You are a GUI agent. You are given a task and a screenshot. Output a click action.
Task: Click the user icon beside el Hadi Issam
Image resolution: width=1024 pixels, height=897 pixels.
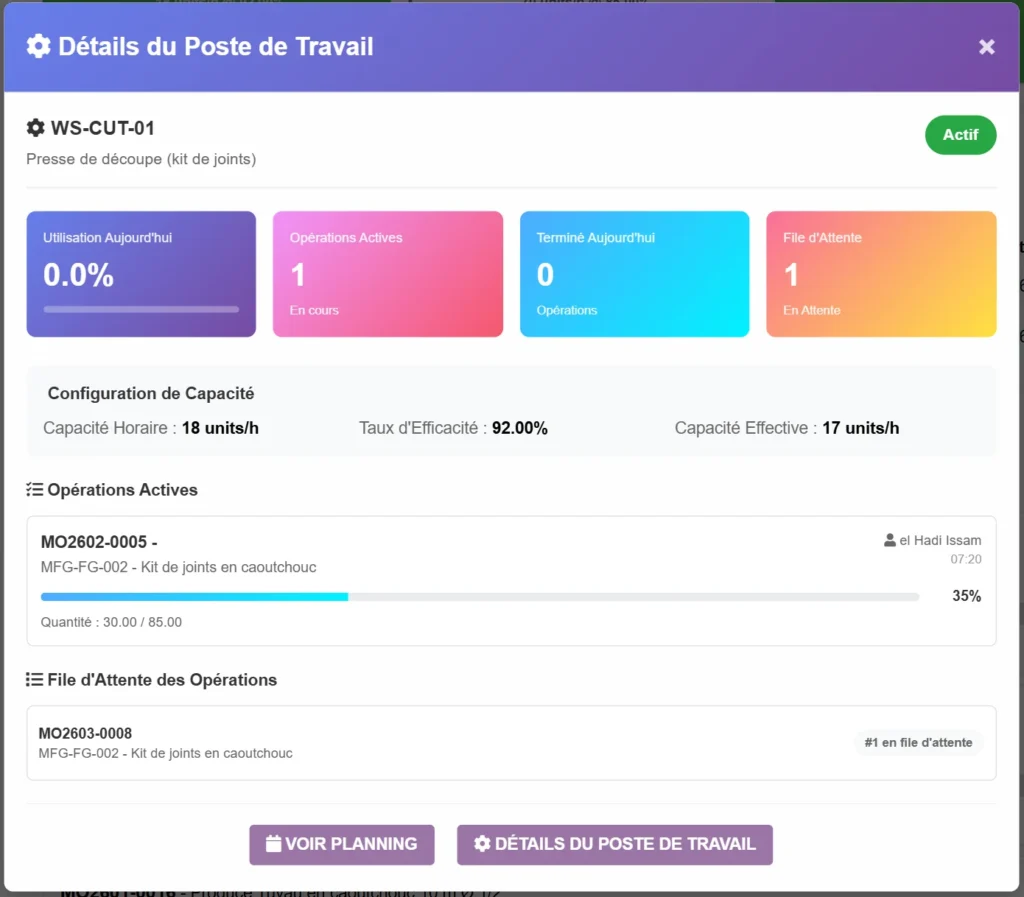click(x=890, y=541)
